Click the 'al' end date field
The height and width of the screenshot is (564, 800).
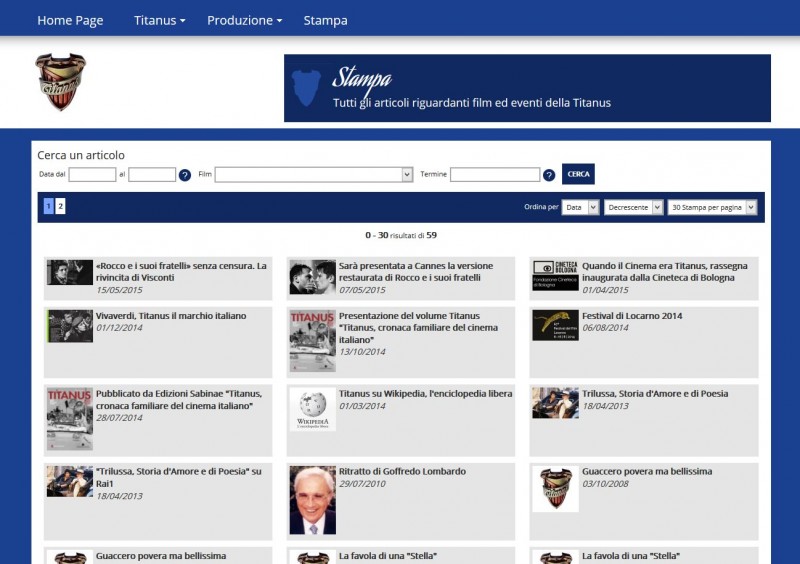click(x=152, y=175)
